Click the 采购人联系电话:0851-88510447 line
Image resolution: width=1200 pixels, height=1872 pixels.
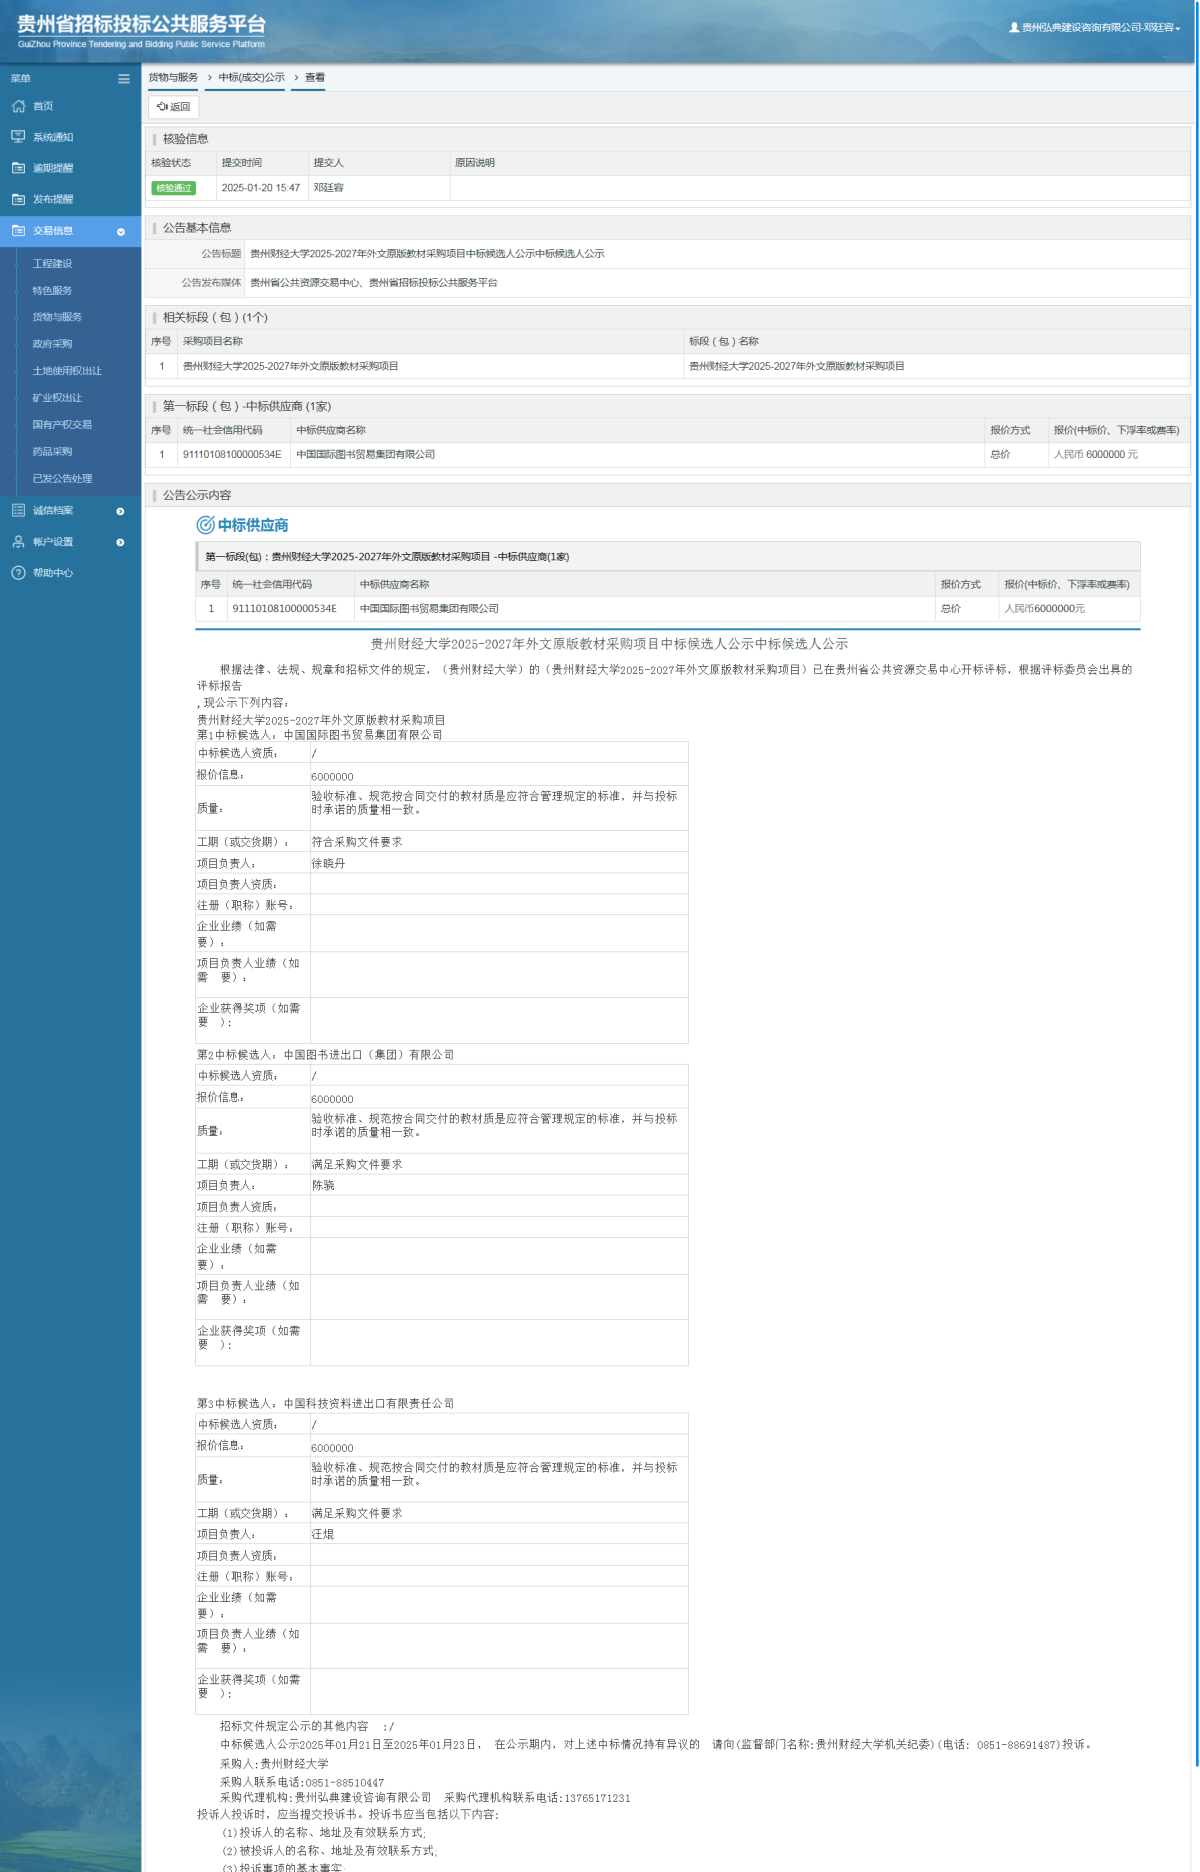(302, 1783)
